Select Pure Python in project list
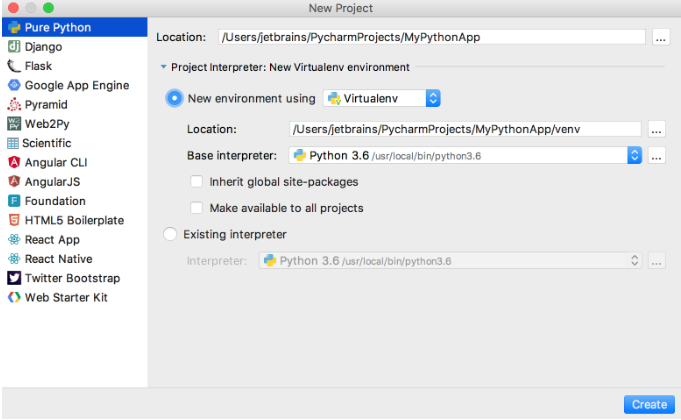The width and height of the screenshot is (681, 420). pyautogui.click(x=75, y=27)
